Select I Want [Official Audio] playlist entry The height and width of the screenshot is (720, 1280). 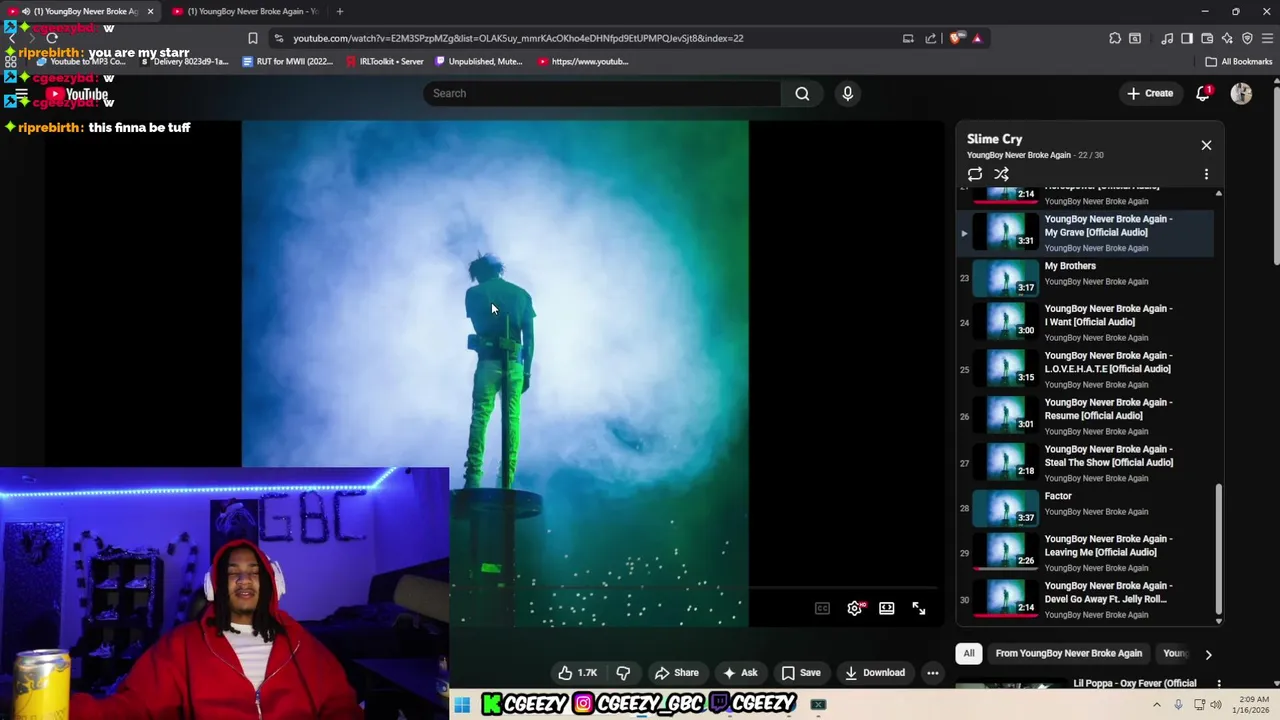[x=1086, y=323]
